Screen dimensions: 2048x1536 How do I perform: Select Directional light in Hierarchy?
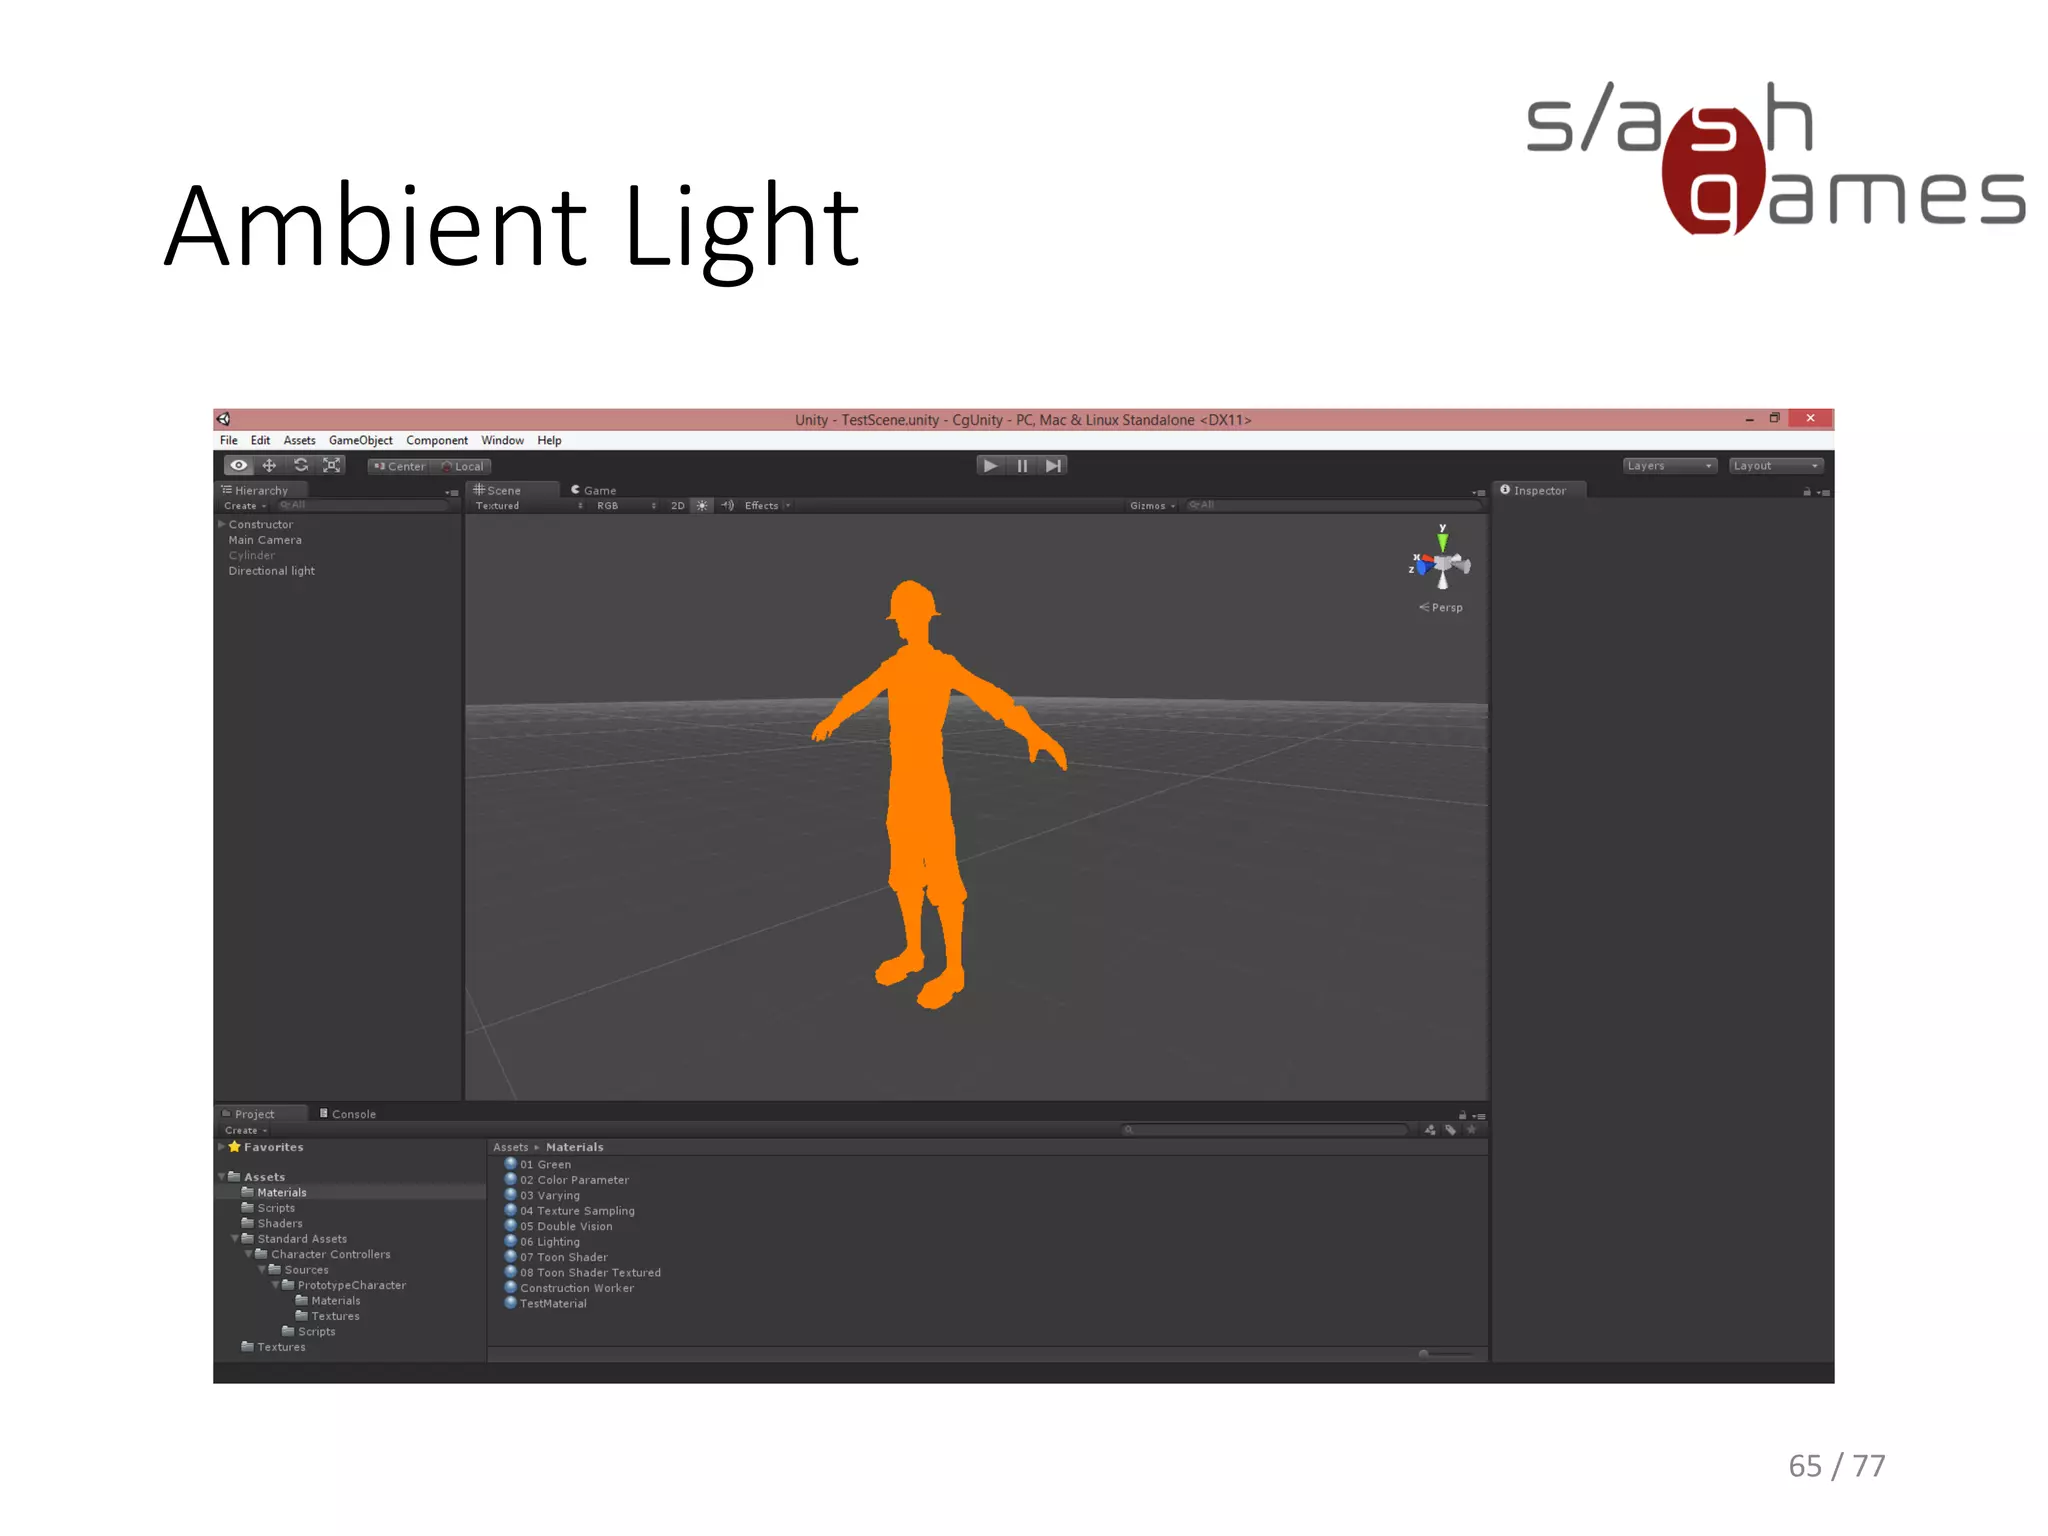point(271,571)
